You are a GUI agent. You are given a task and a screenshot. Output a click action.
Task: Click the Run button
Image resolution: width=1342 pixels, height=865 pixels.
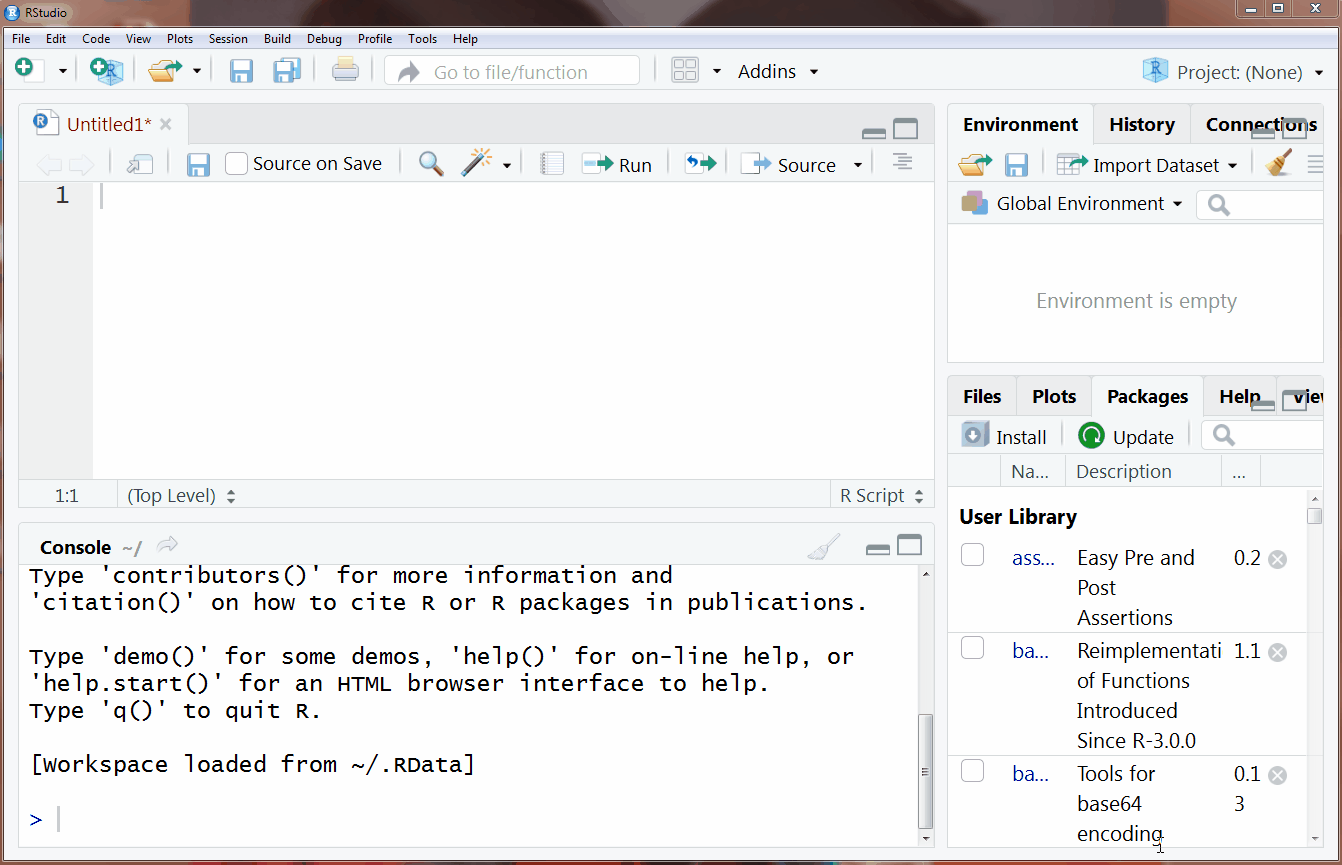[x=617, y=165]
